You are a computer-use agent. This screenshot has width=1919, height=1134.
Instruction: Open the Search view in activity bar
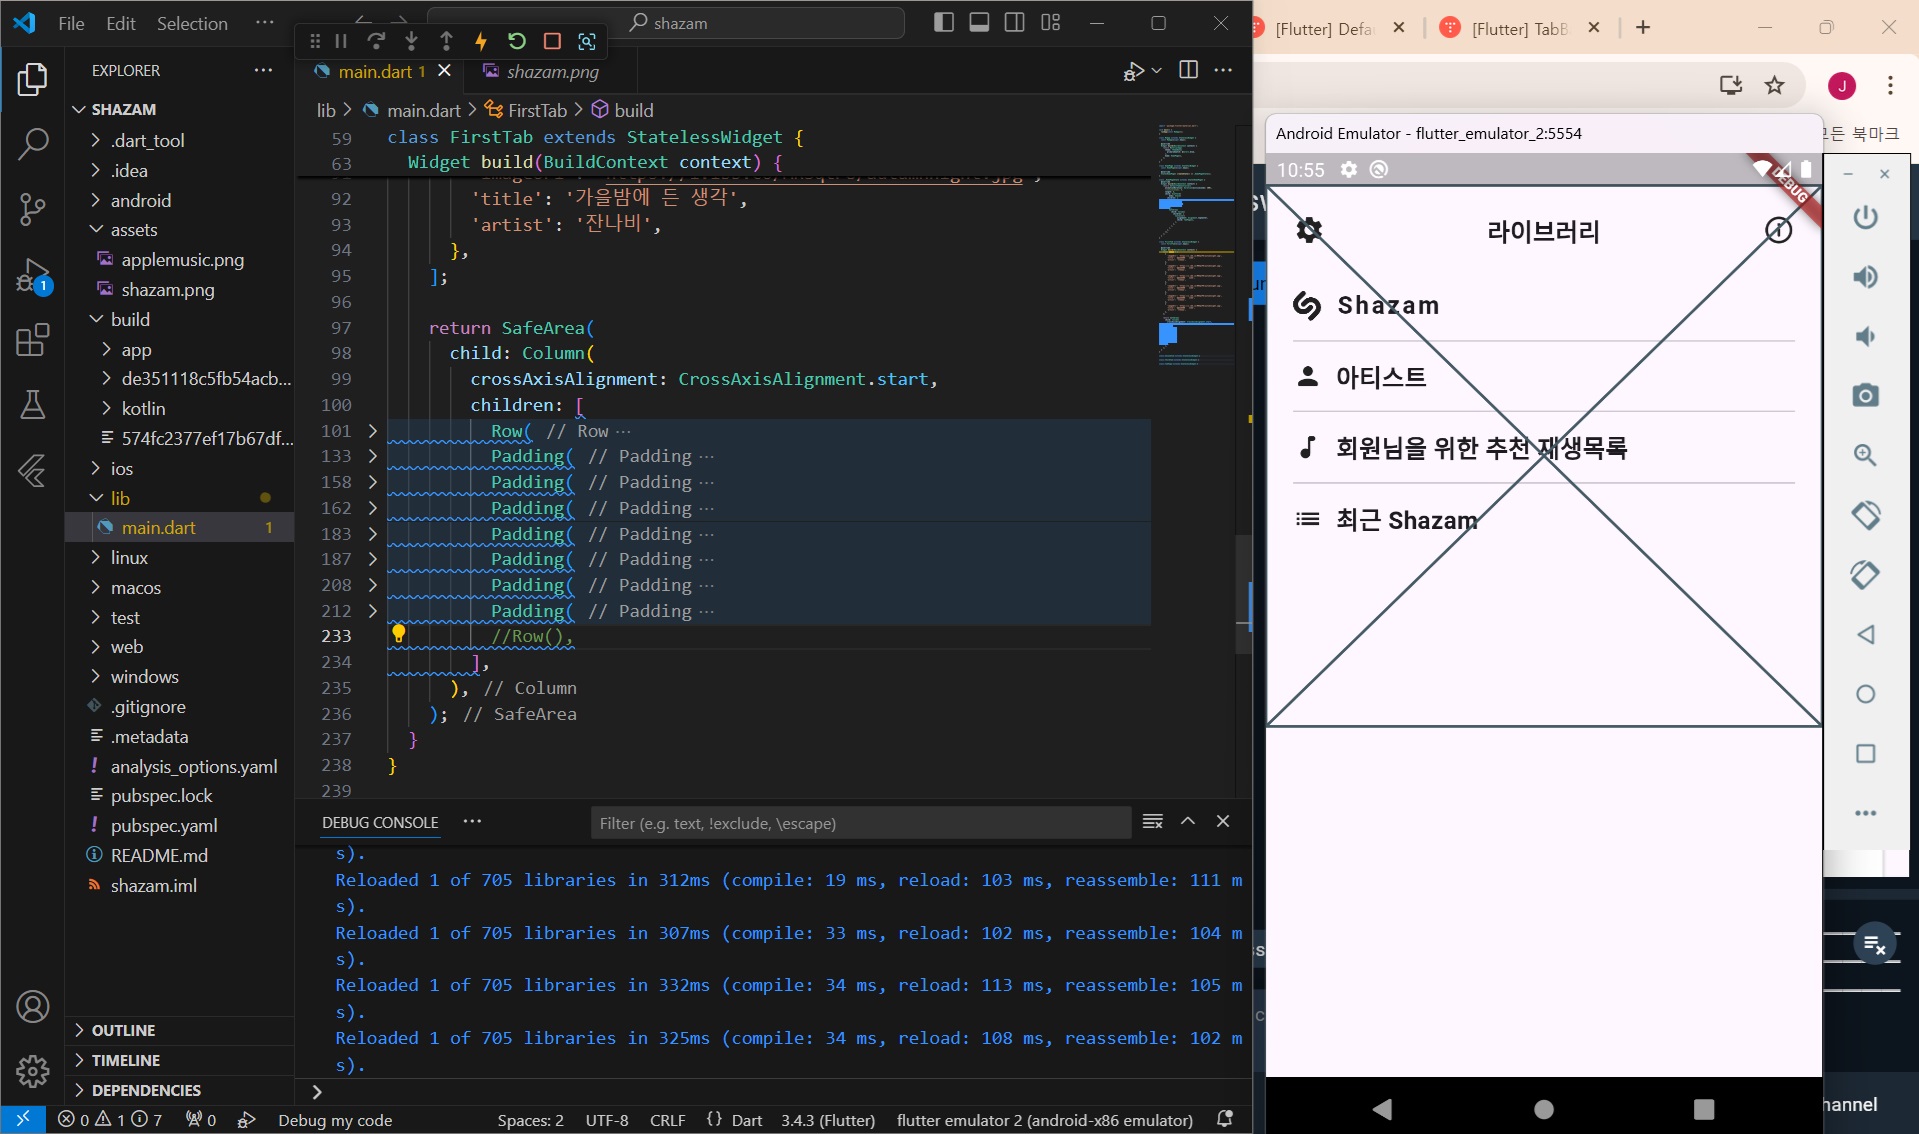33,144
